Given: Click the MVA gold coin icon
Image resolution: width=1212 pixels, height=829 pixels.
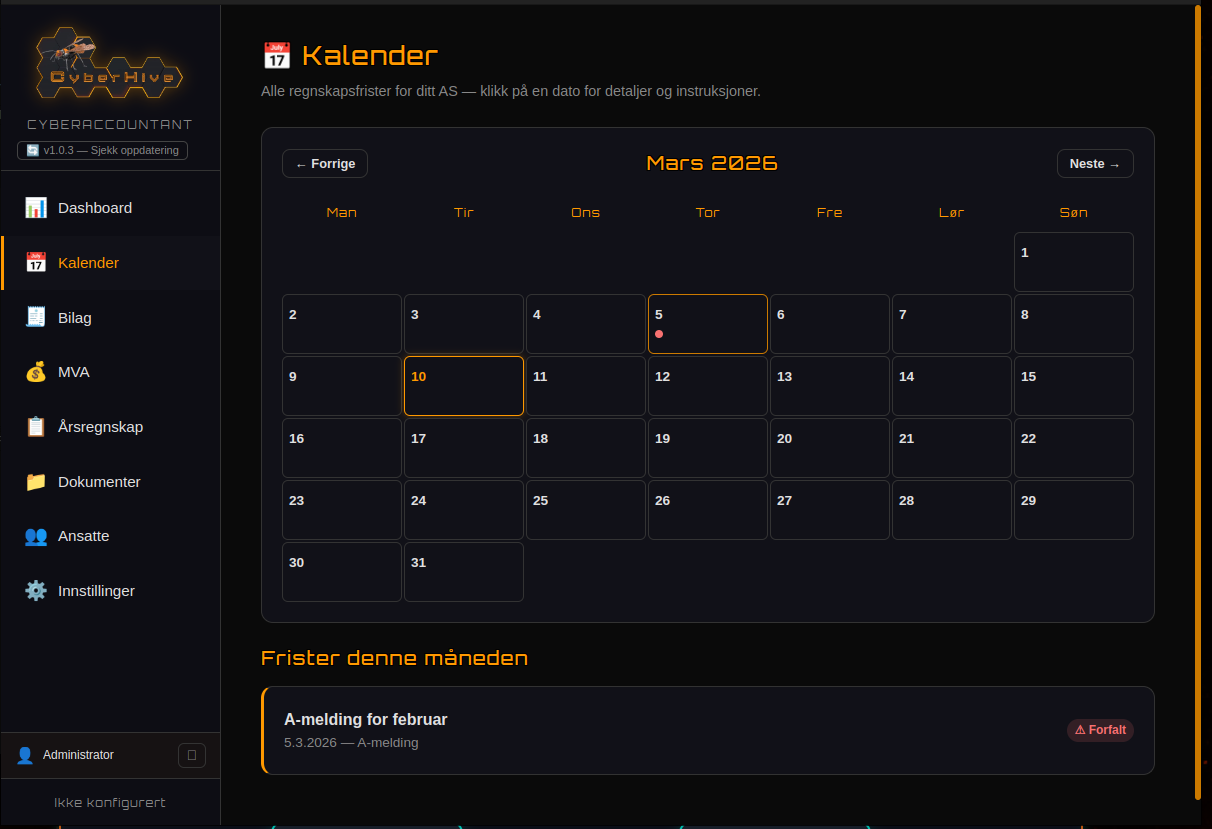Looking at the screenshot, I should tap(36, 372).
